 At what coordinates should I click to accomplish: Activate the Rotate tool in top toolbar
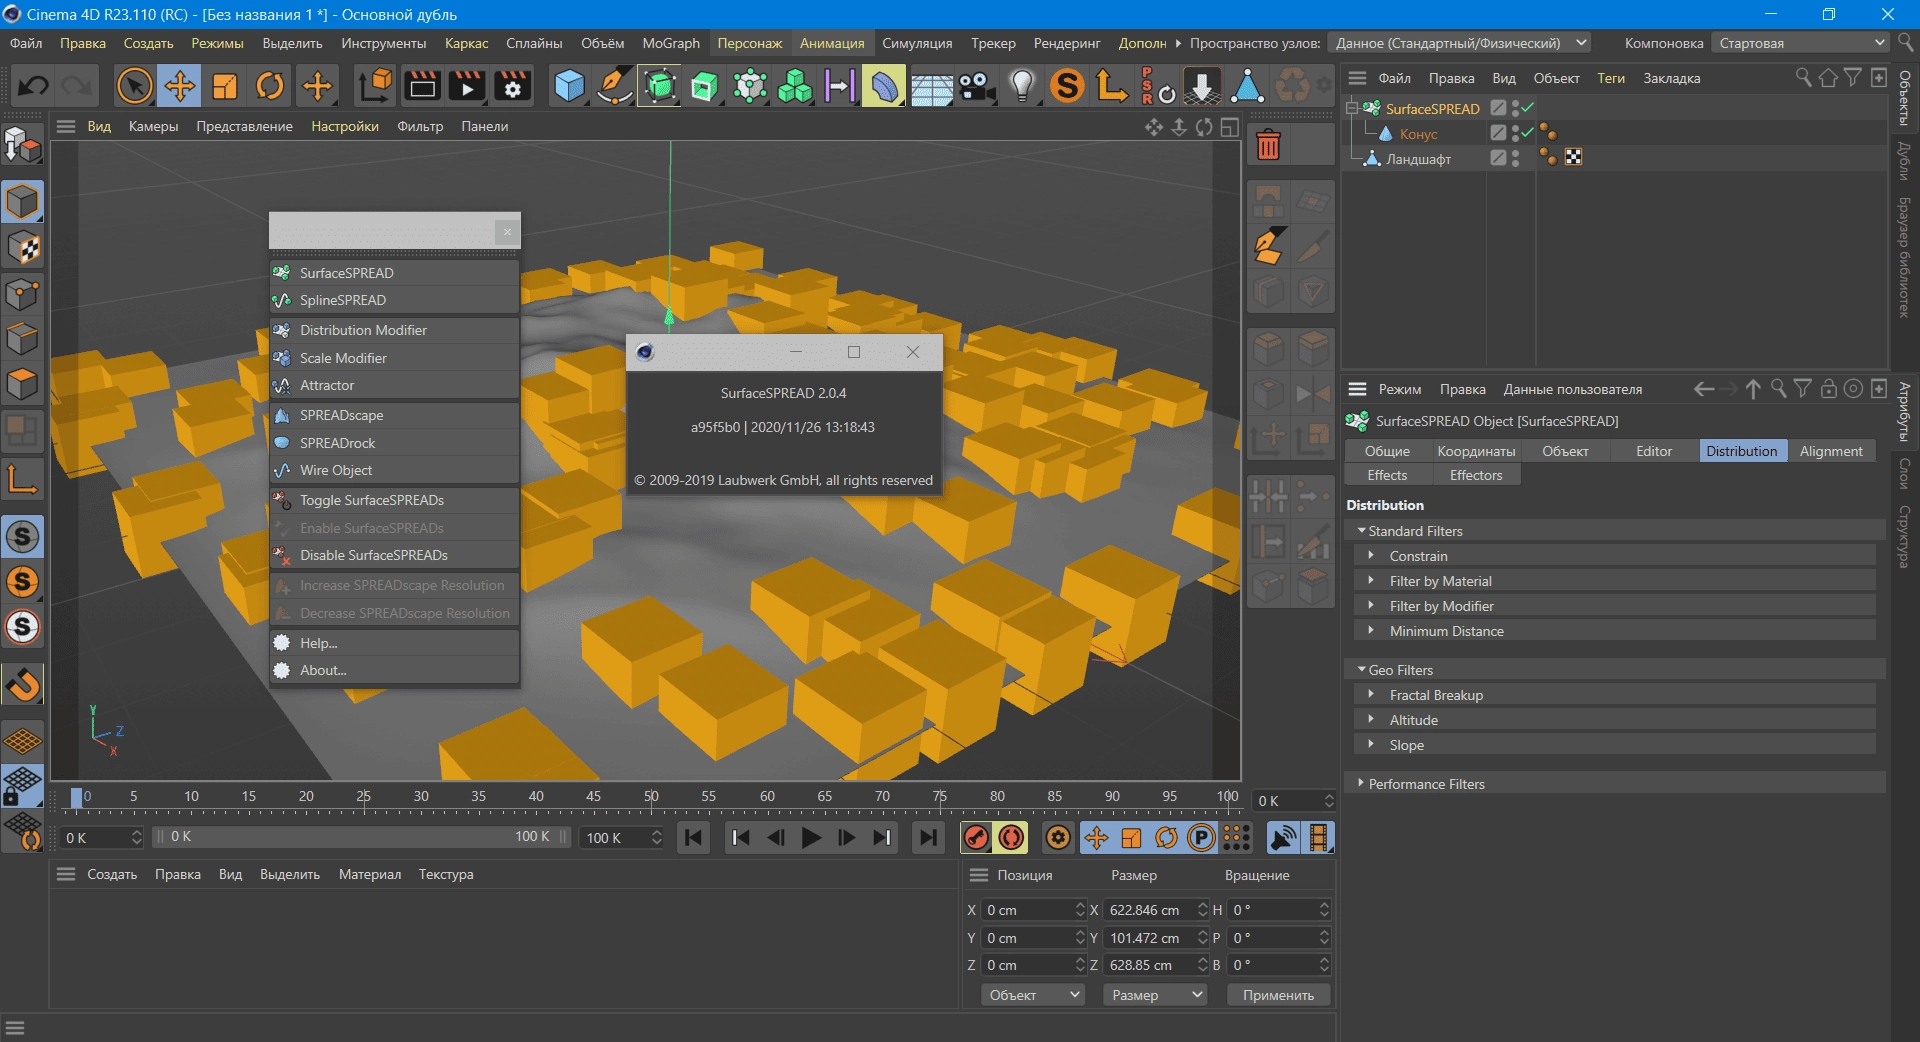pyautogui.click(x=270, y=86)
